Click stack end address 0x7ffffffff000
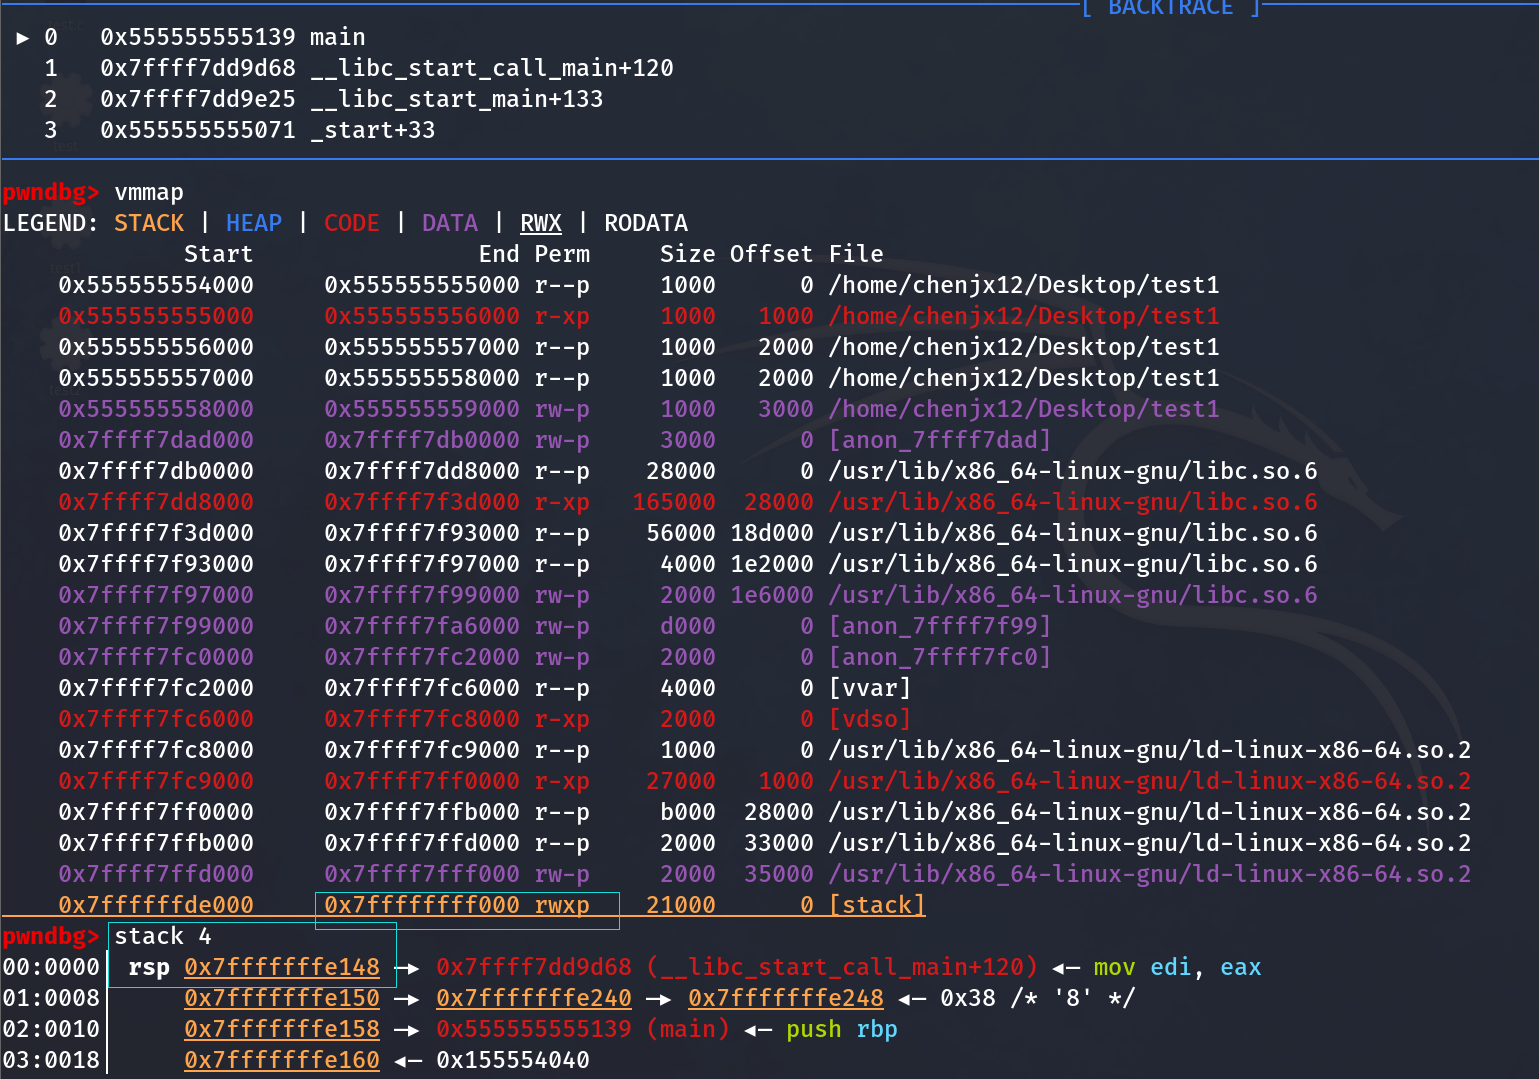 tap(422, 905)
